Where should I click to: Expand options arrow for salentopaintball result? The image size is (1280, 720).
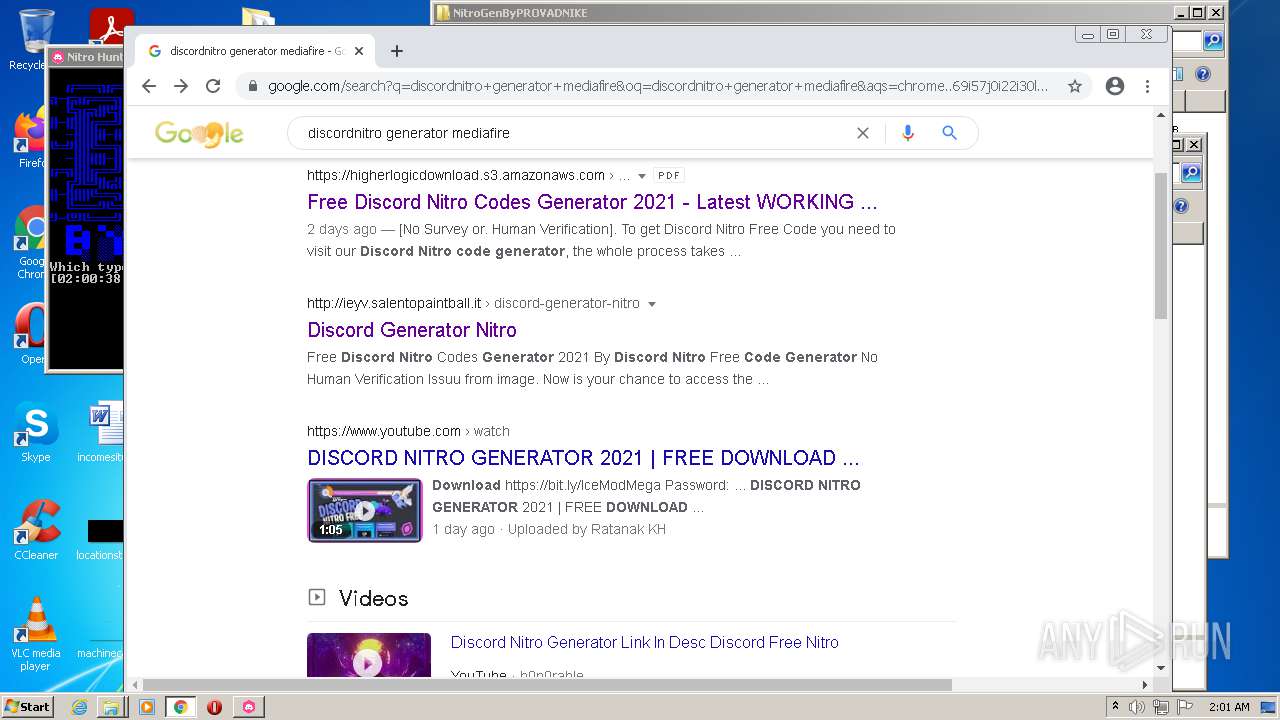(652, 304)
